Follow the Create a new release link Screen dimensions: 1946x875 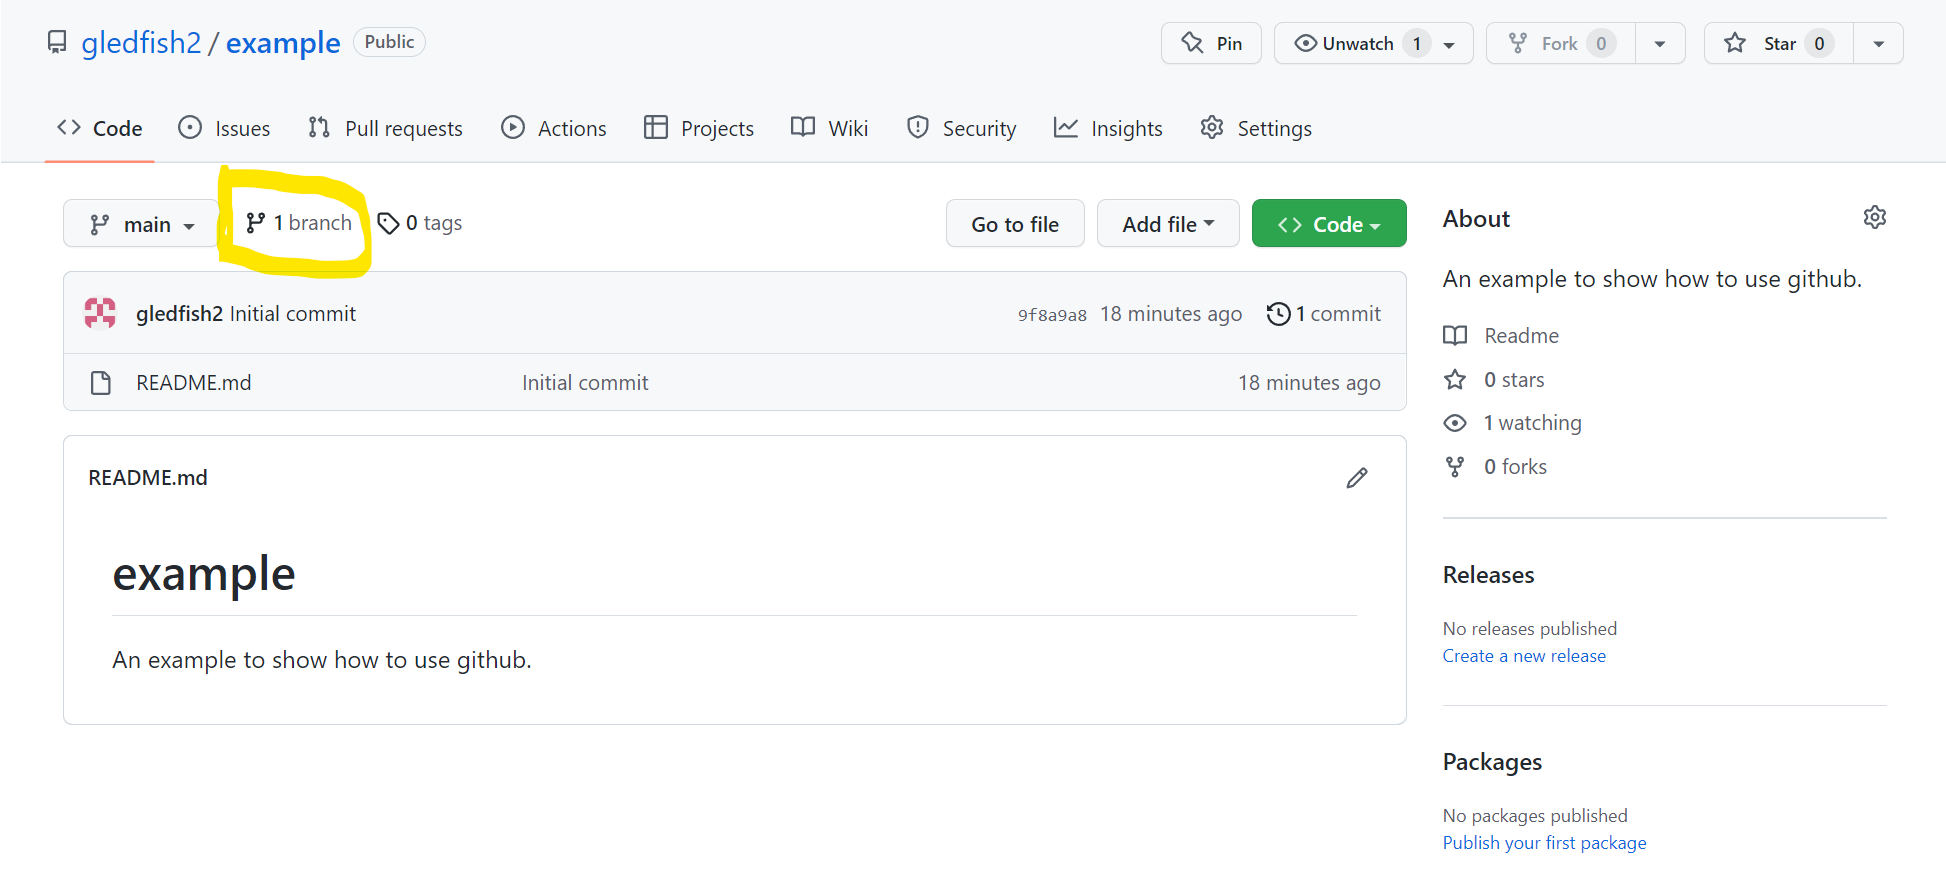(1523, 656)
